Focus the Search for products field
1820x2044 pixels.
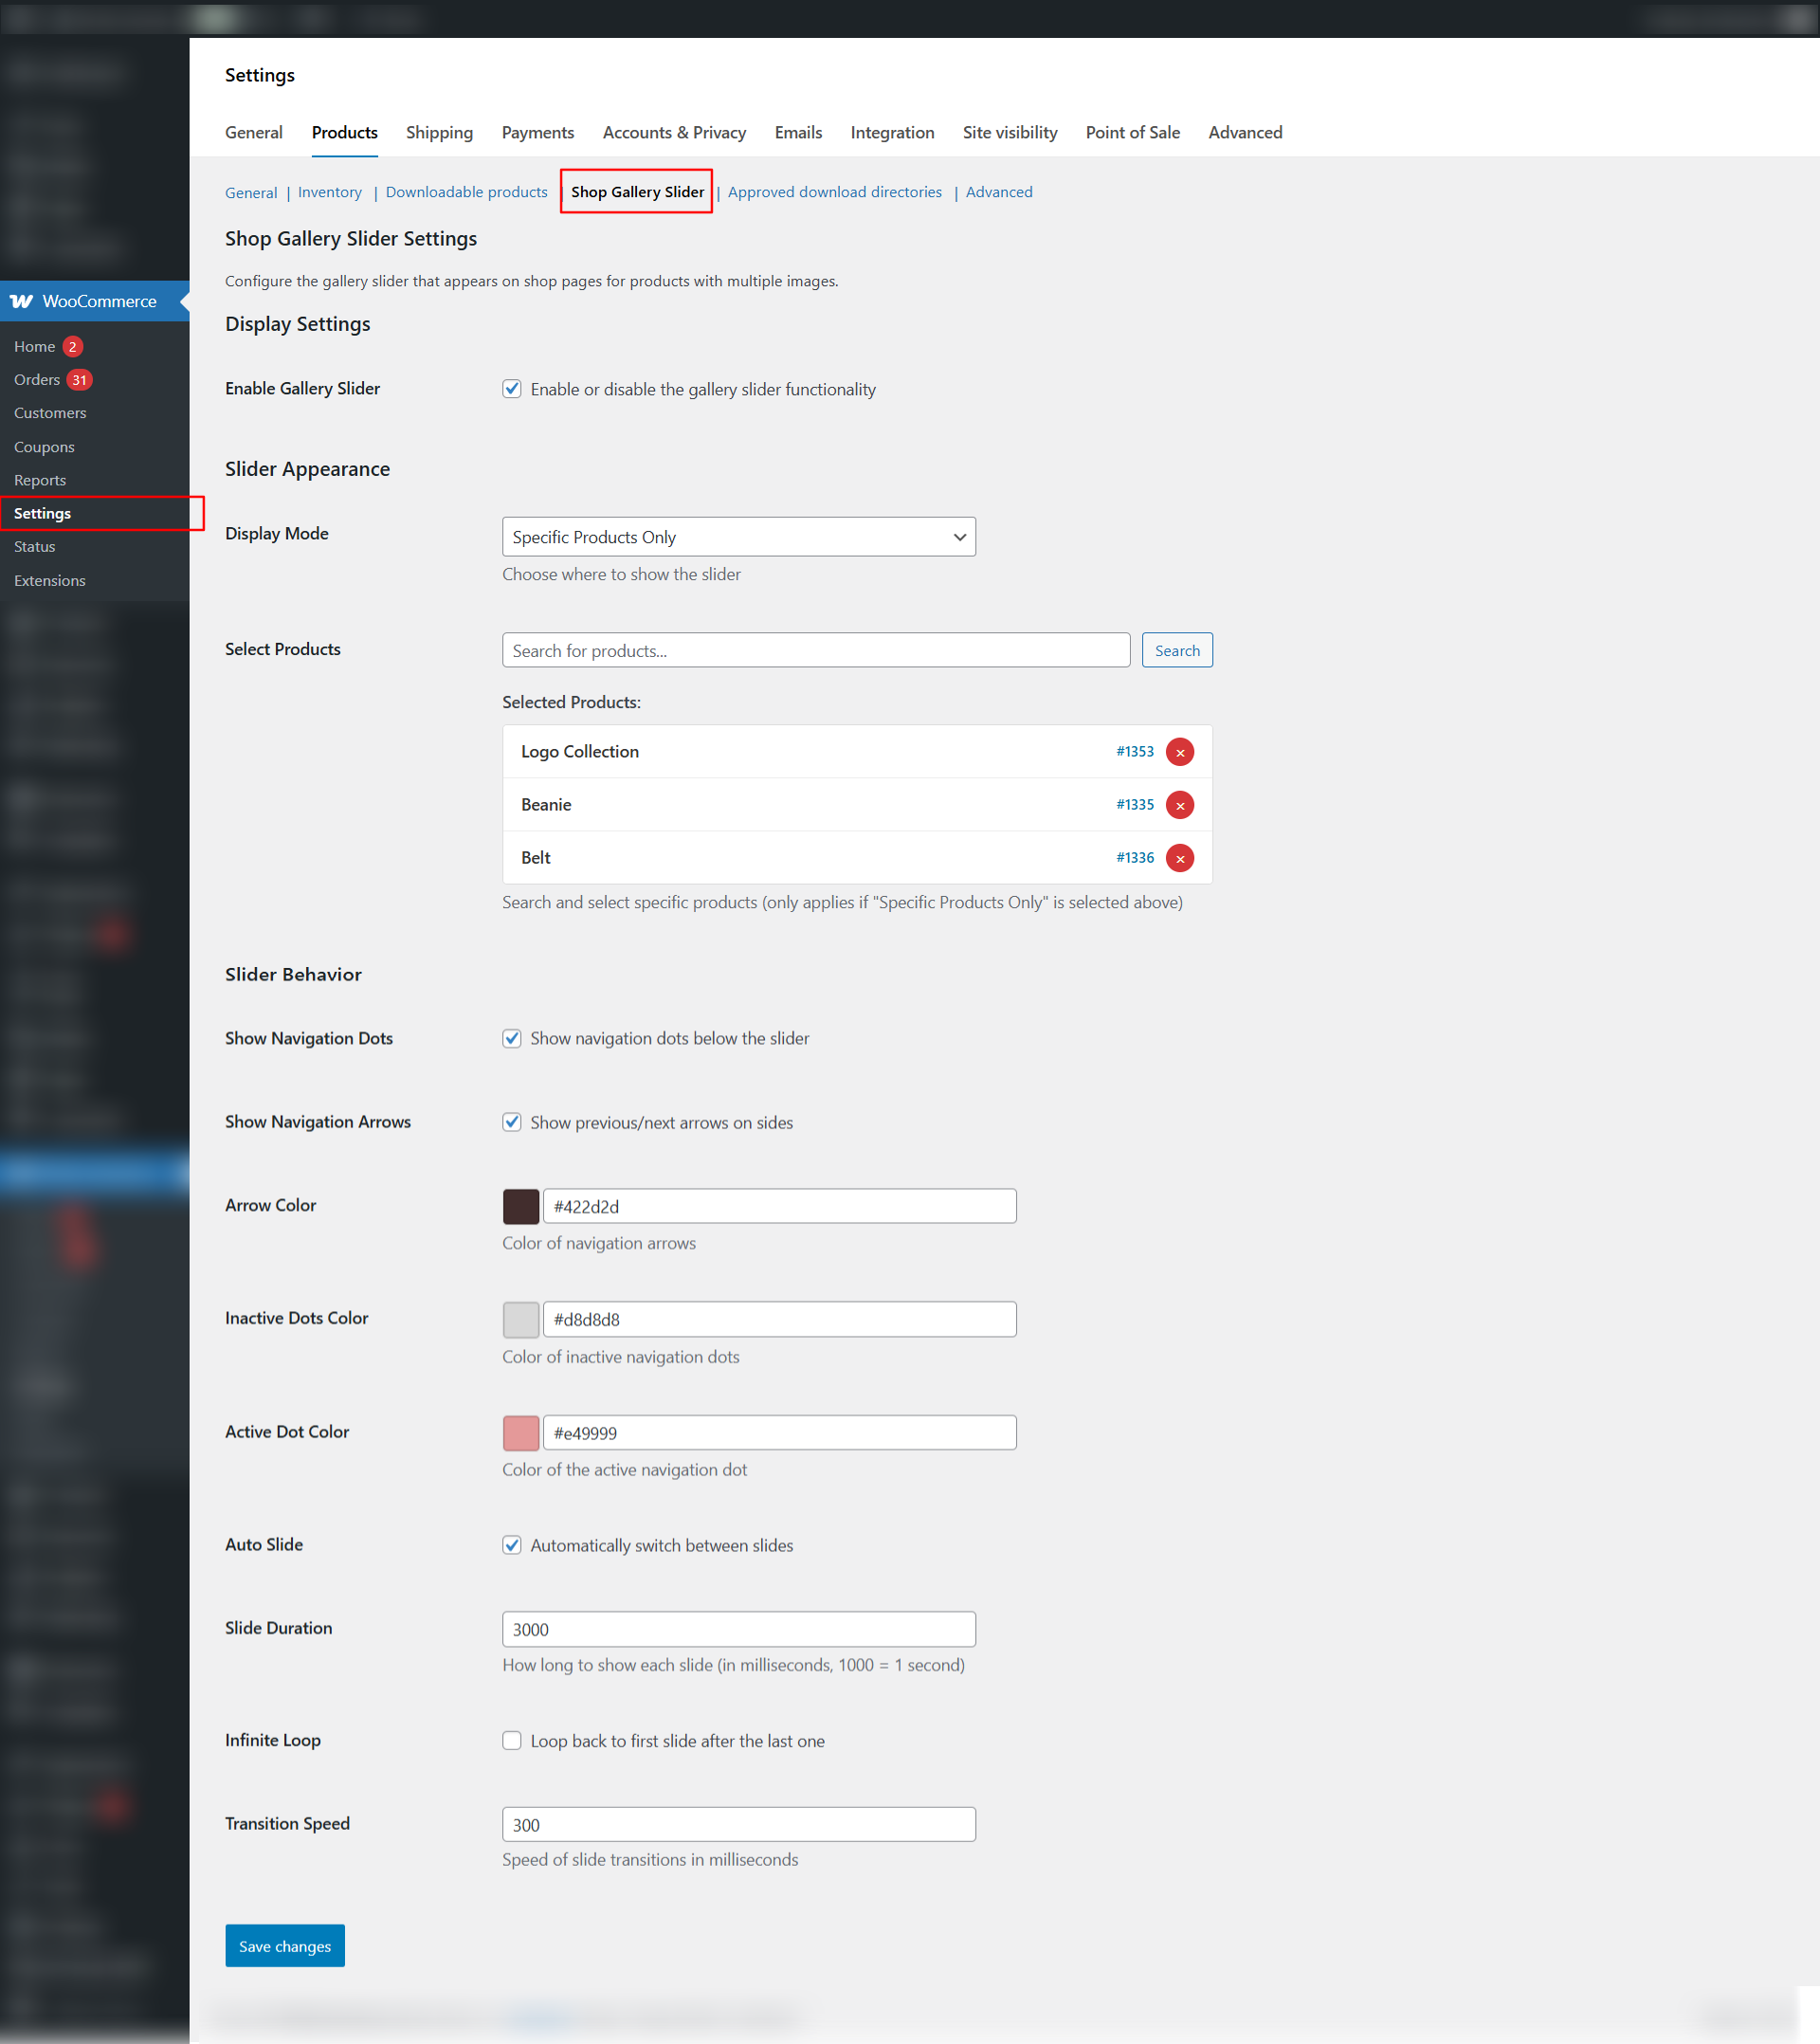click(x=815, y=651)
